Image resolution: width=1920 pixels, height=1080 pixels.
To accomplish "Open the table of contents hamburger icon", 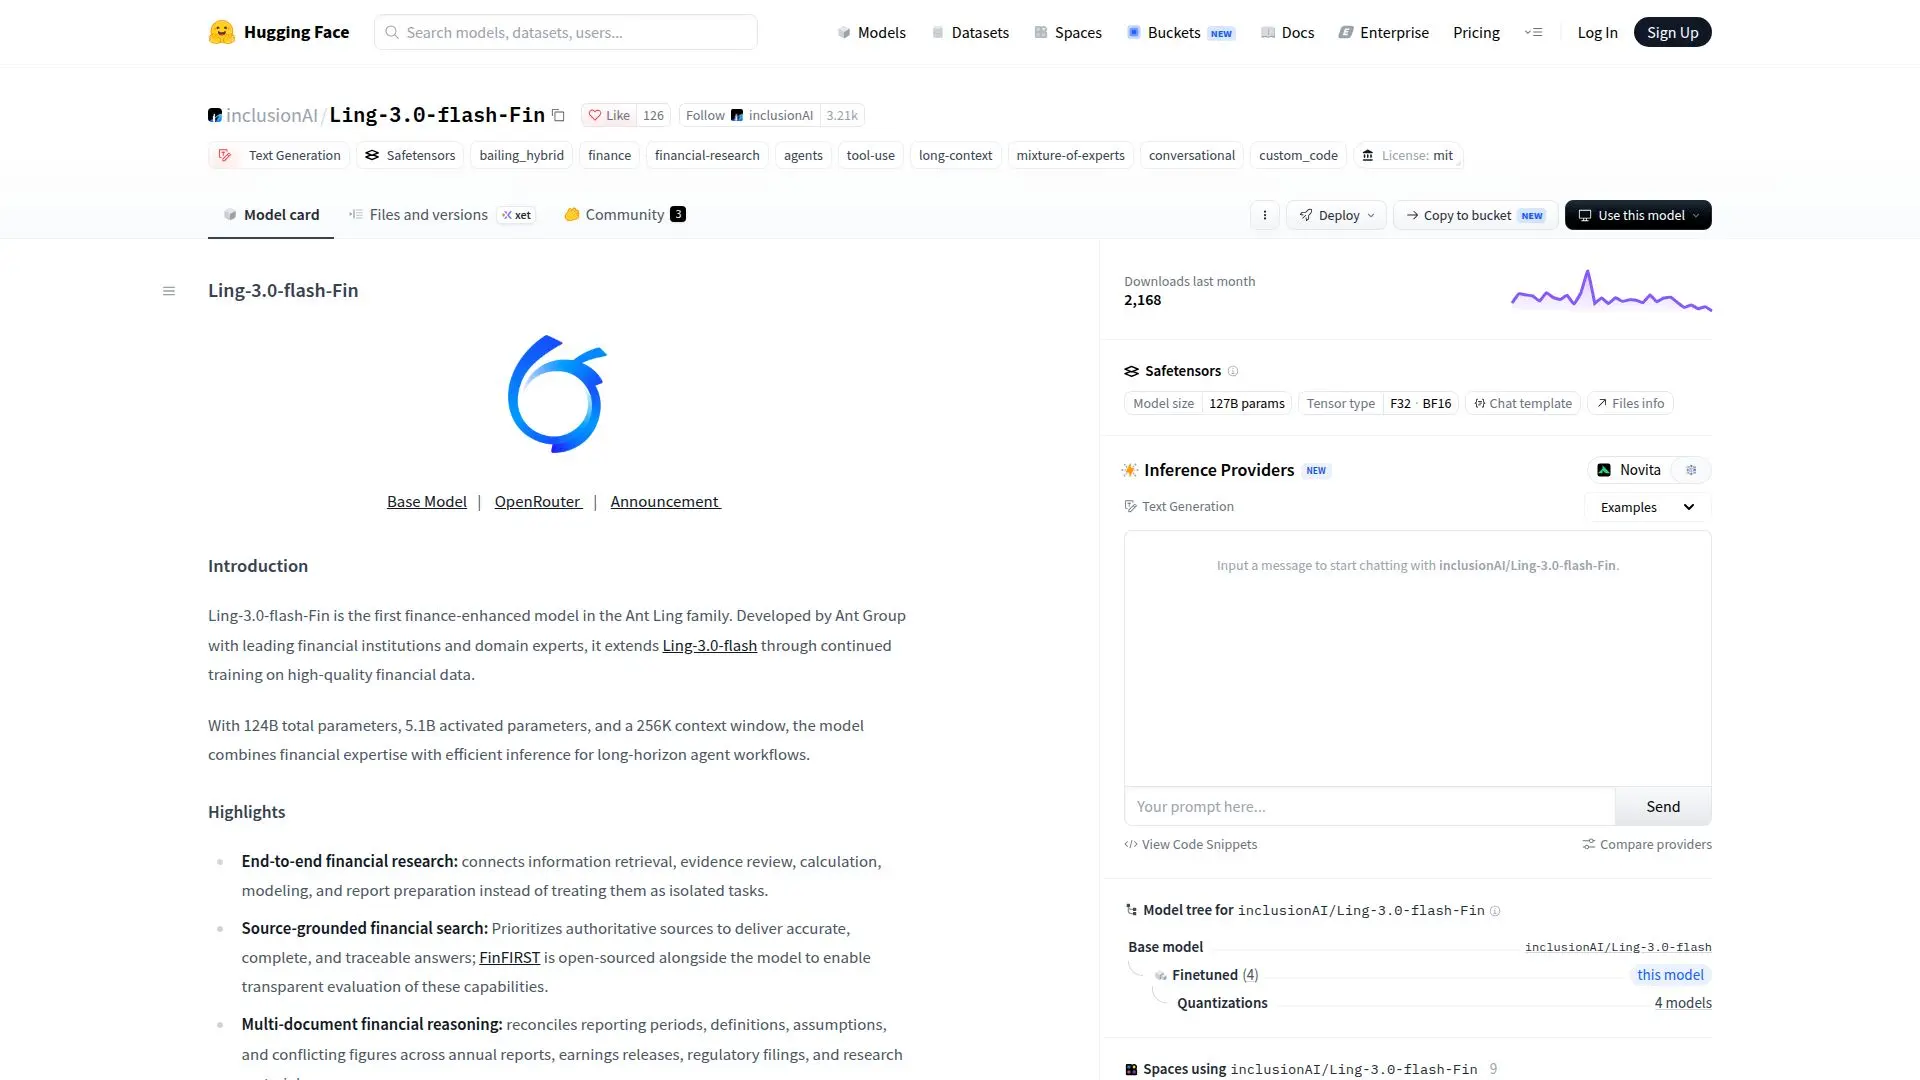I will [x=169, y=291].
